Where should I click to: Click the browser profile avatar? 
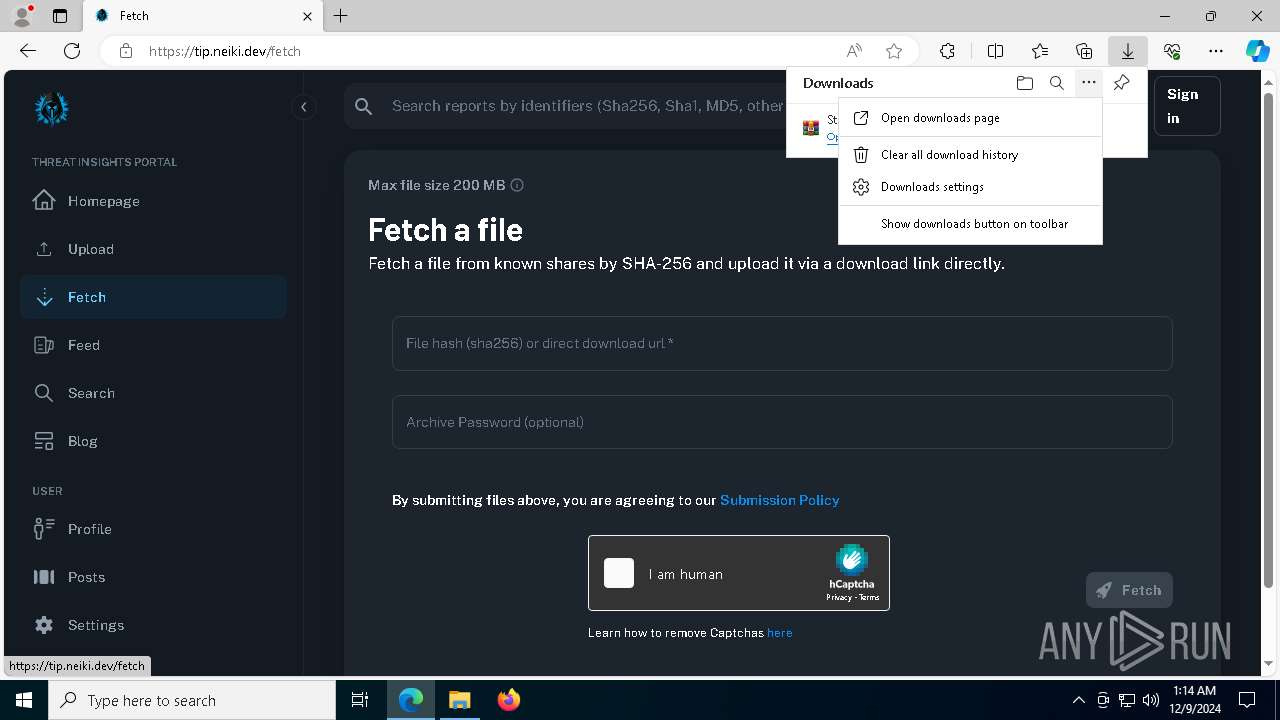pyautogui.click(x=22, y=16)
